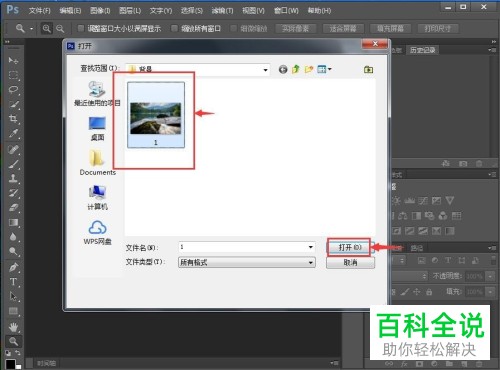Select the Rectangular Marquee tool
Screen dimensions: 500x370
(x=13, y=75)
